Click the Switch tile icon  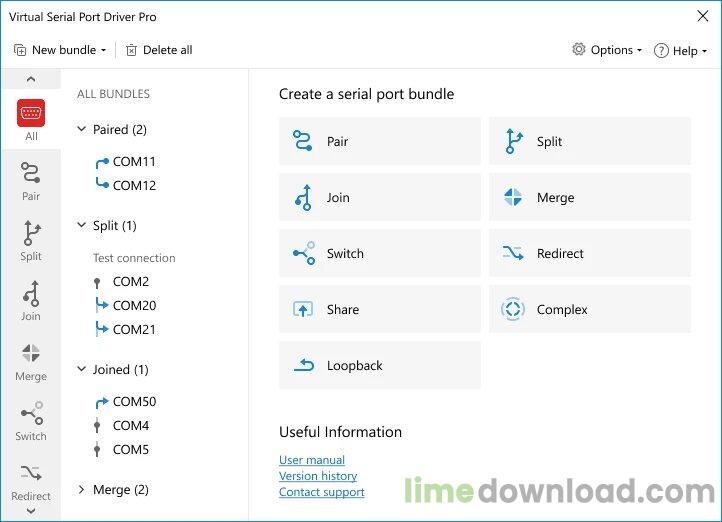[304, 253]
